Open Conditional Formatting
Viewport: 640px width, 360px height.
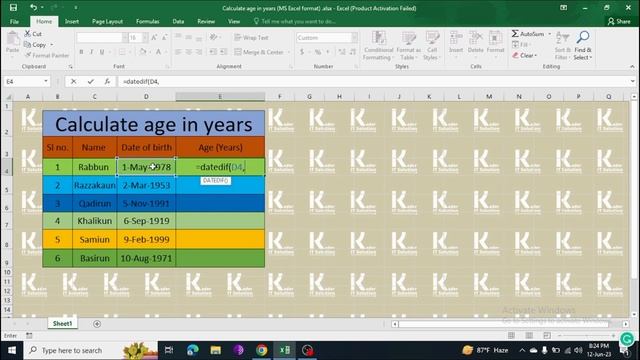(x=378, y=46)
